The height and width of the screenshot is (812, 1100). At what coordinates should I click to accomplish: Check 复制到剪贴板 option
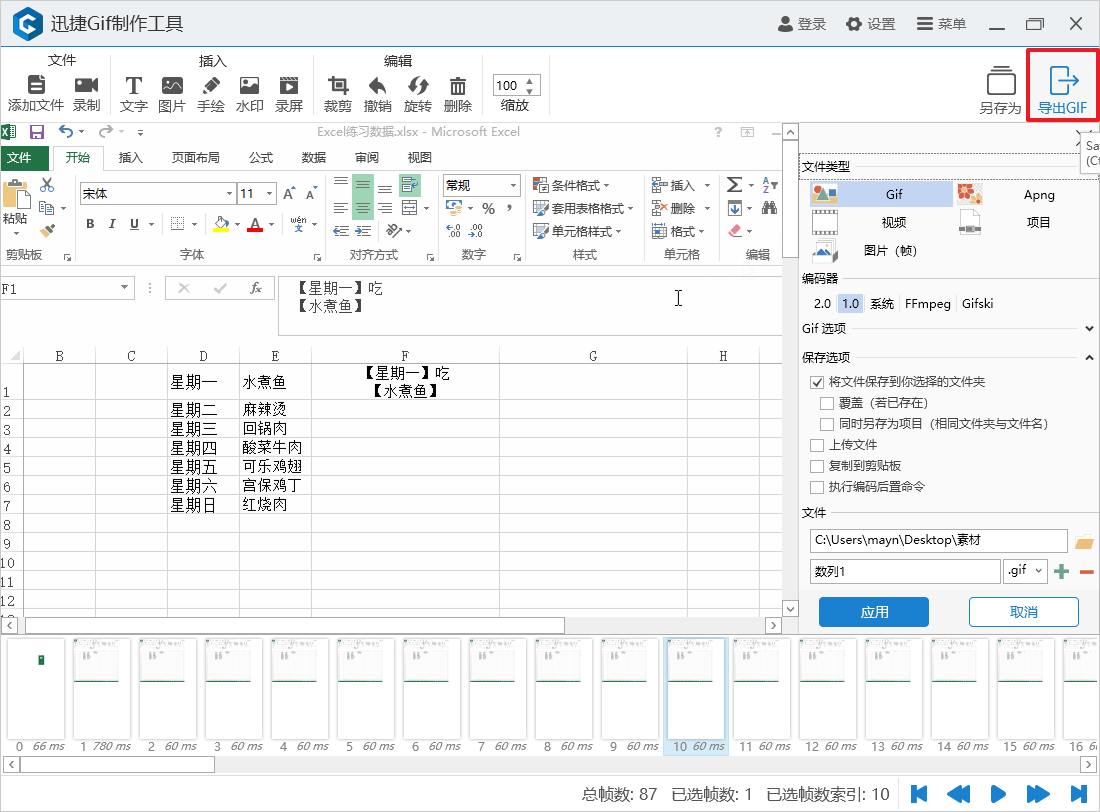pyautogui.click(x=816, y=465)
